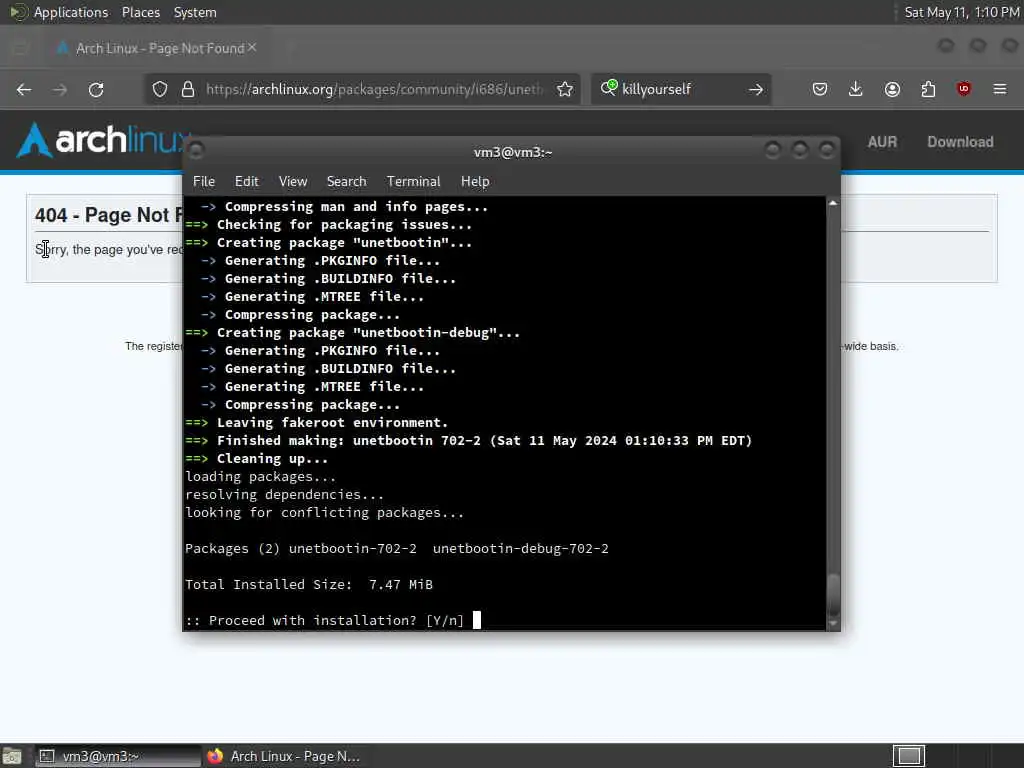Open the extensions puzzle icon
1024x768 pixels.
928,89
